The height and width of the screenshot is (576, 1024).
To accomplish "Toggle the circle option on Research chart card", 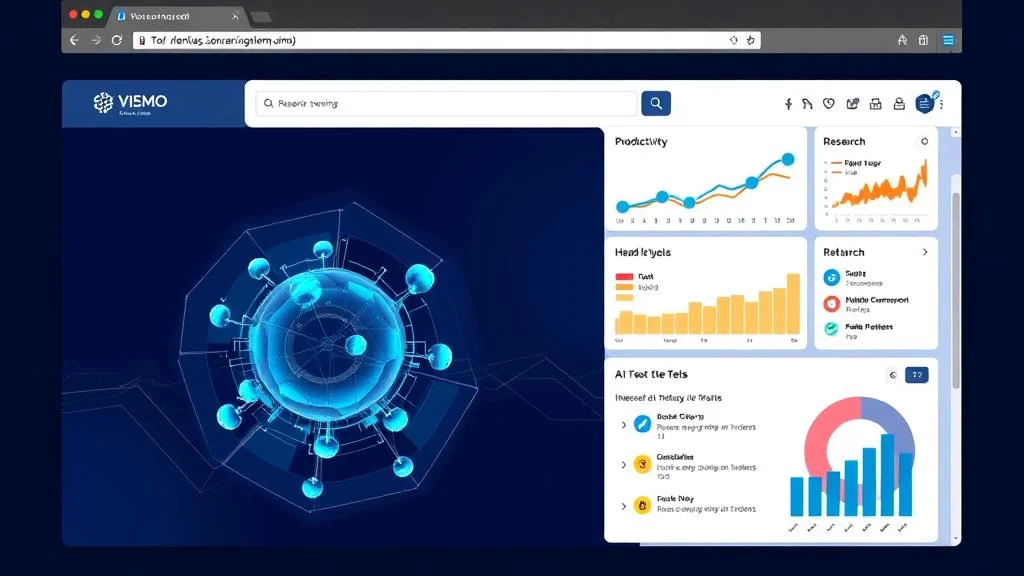I will coord(924,142).
